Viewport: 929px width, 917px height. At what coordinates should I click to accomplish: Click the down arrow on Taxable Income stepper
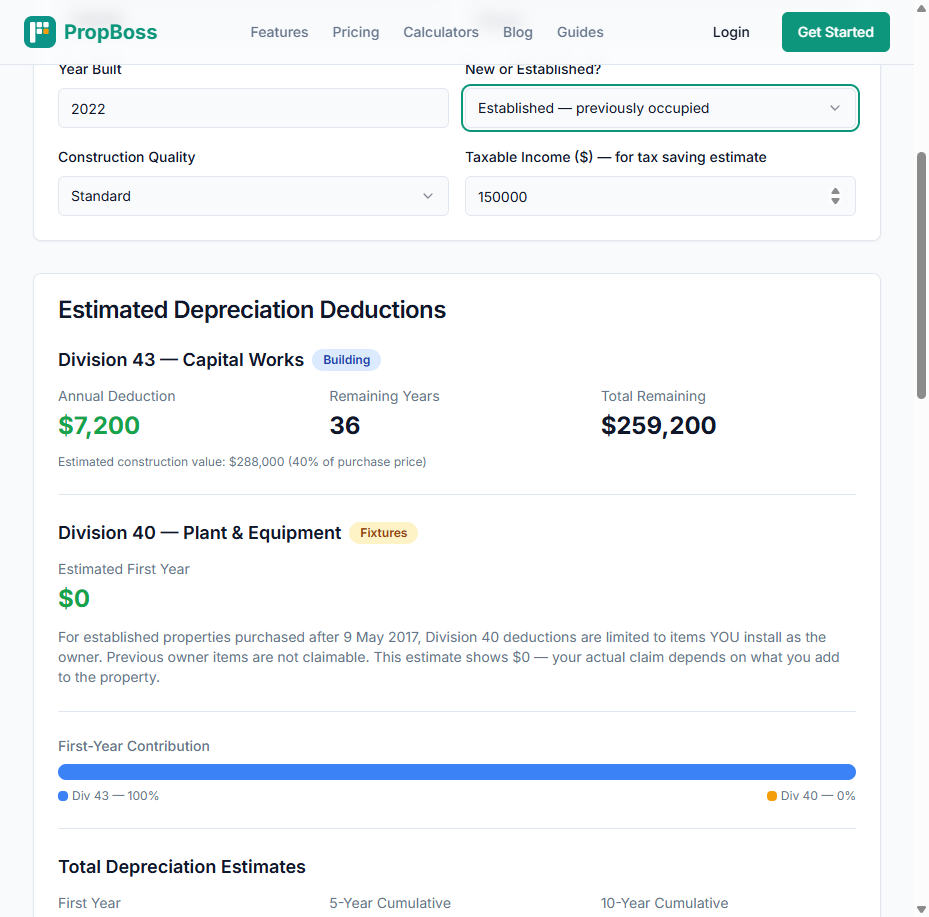[x=835, y=201]
